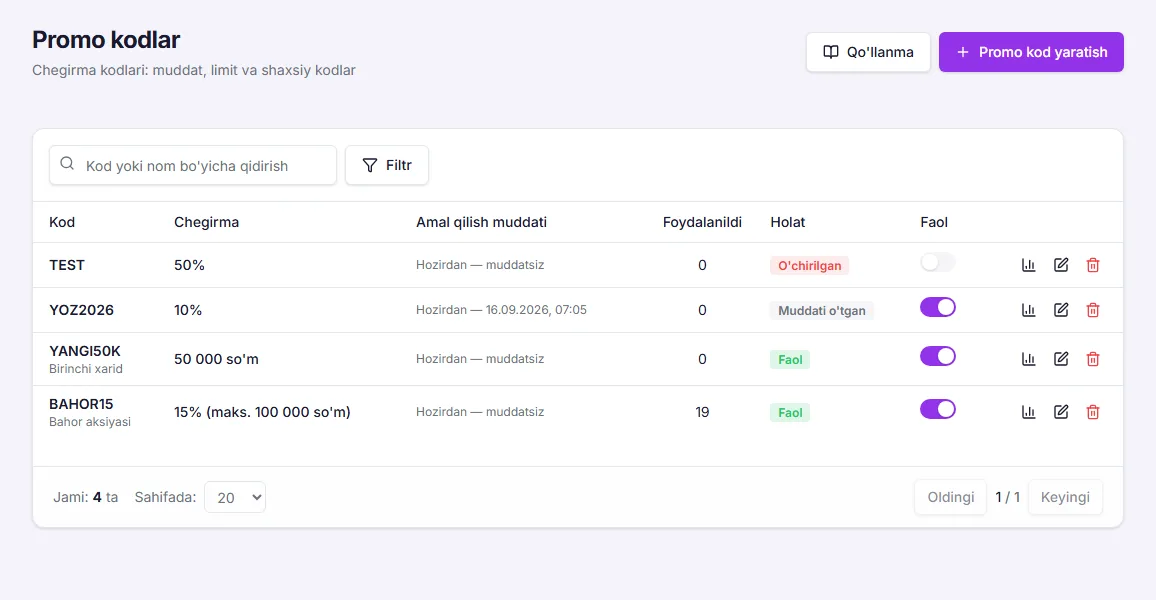Viewport: 1156px width, 600px height.
Task: Edit the YOZ2026 promo code
Action: pos(1061,310)
